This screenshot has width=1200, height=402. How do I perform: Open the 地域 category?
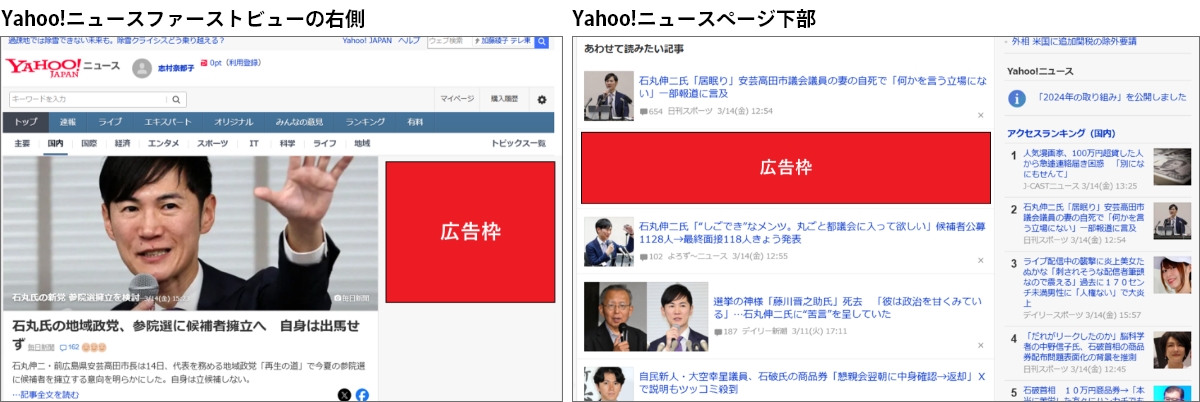361,144
